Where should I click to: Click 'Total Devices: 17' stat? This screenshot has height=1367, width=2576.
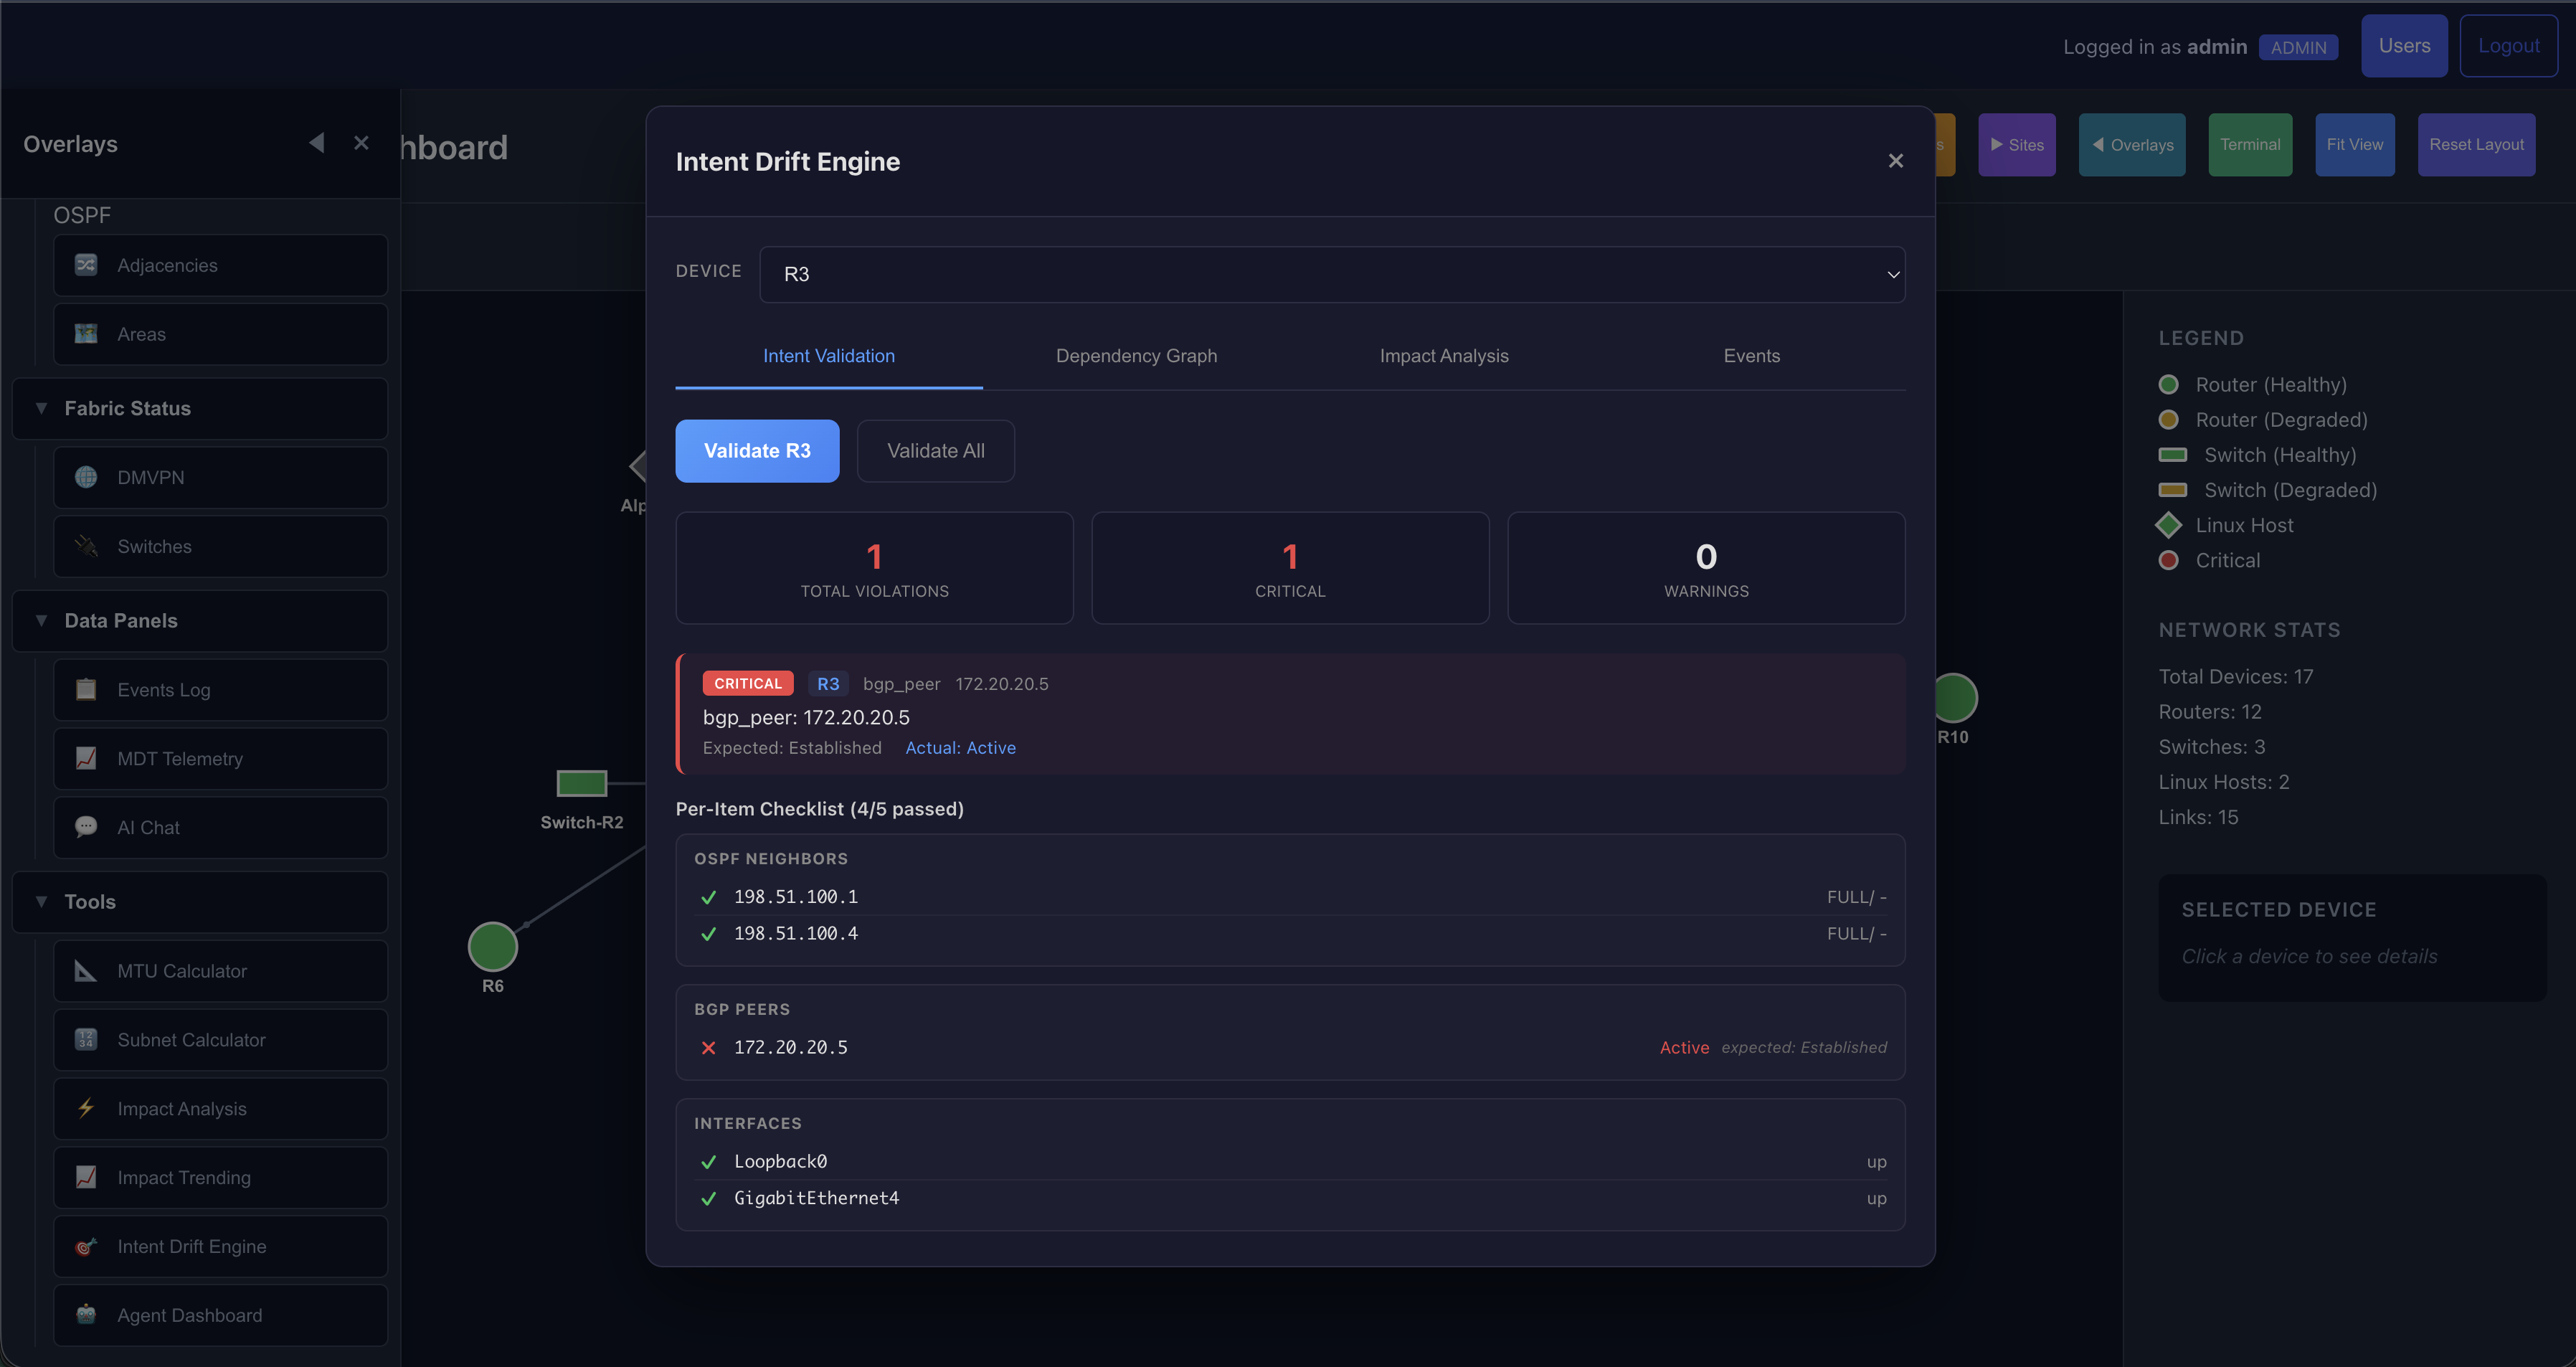point(2235,676)
